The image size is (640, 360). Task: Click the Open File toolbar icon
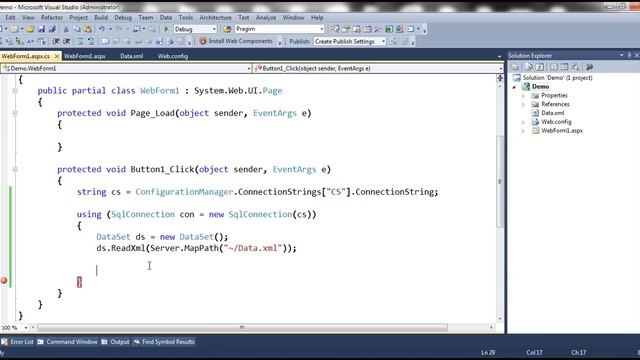(x=30, y=29)
